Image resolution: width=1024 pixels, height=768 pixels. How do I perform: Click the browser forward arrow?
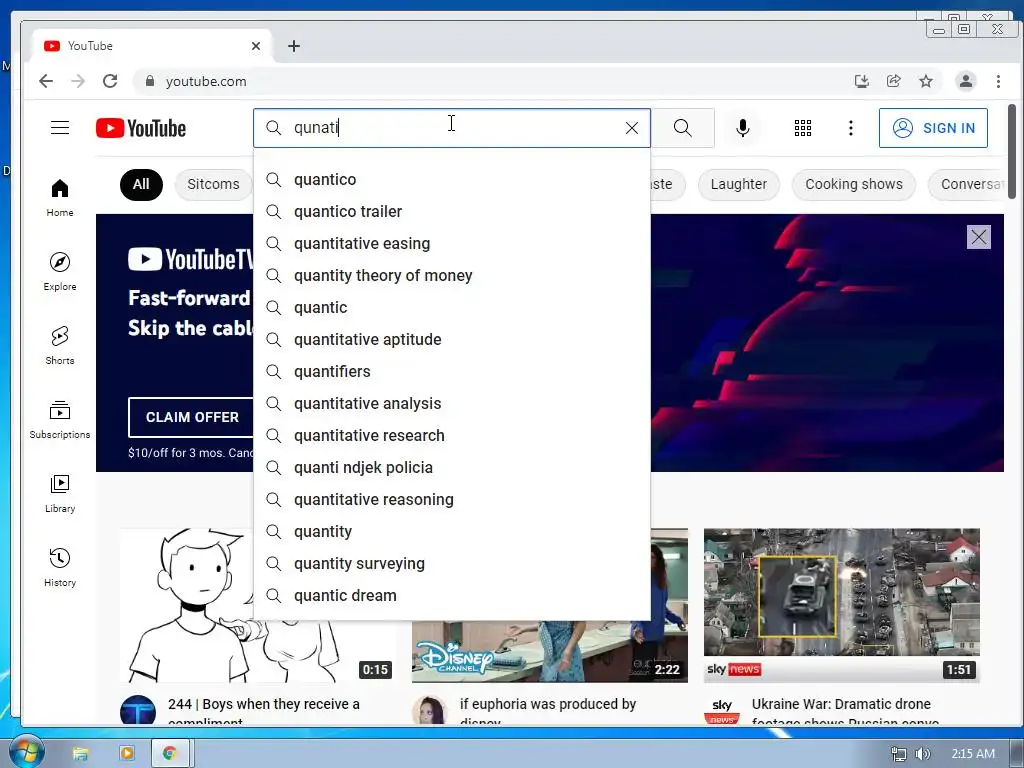[78, 81]
